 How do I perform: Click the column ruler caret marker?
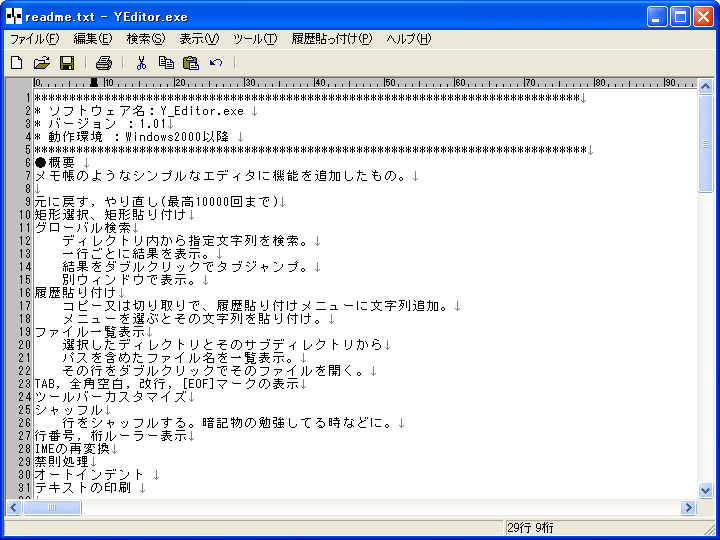click(x=94, y=82)
